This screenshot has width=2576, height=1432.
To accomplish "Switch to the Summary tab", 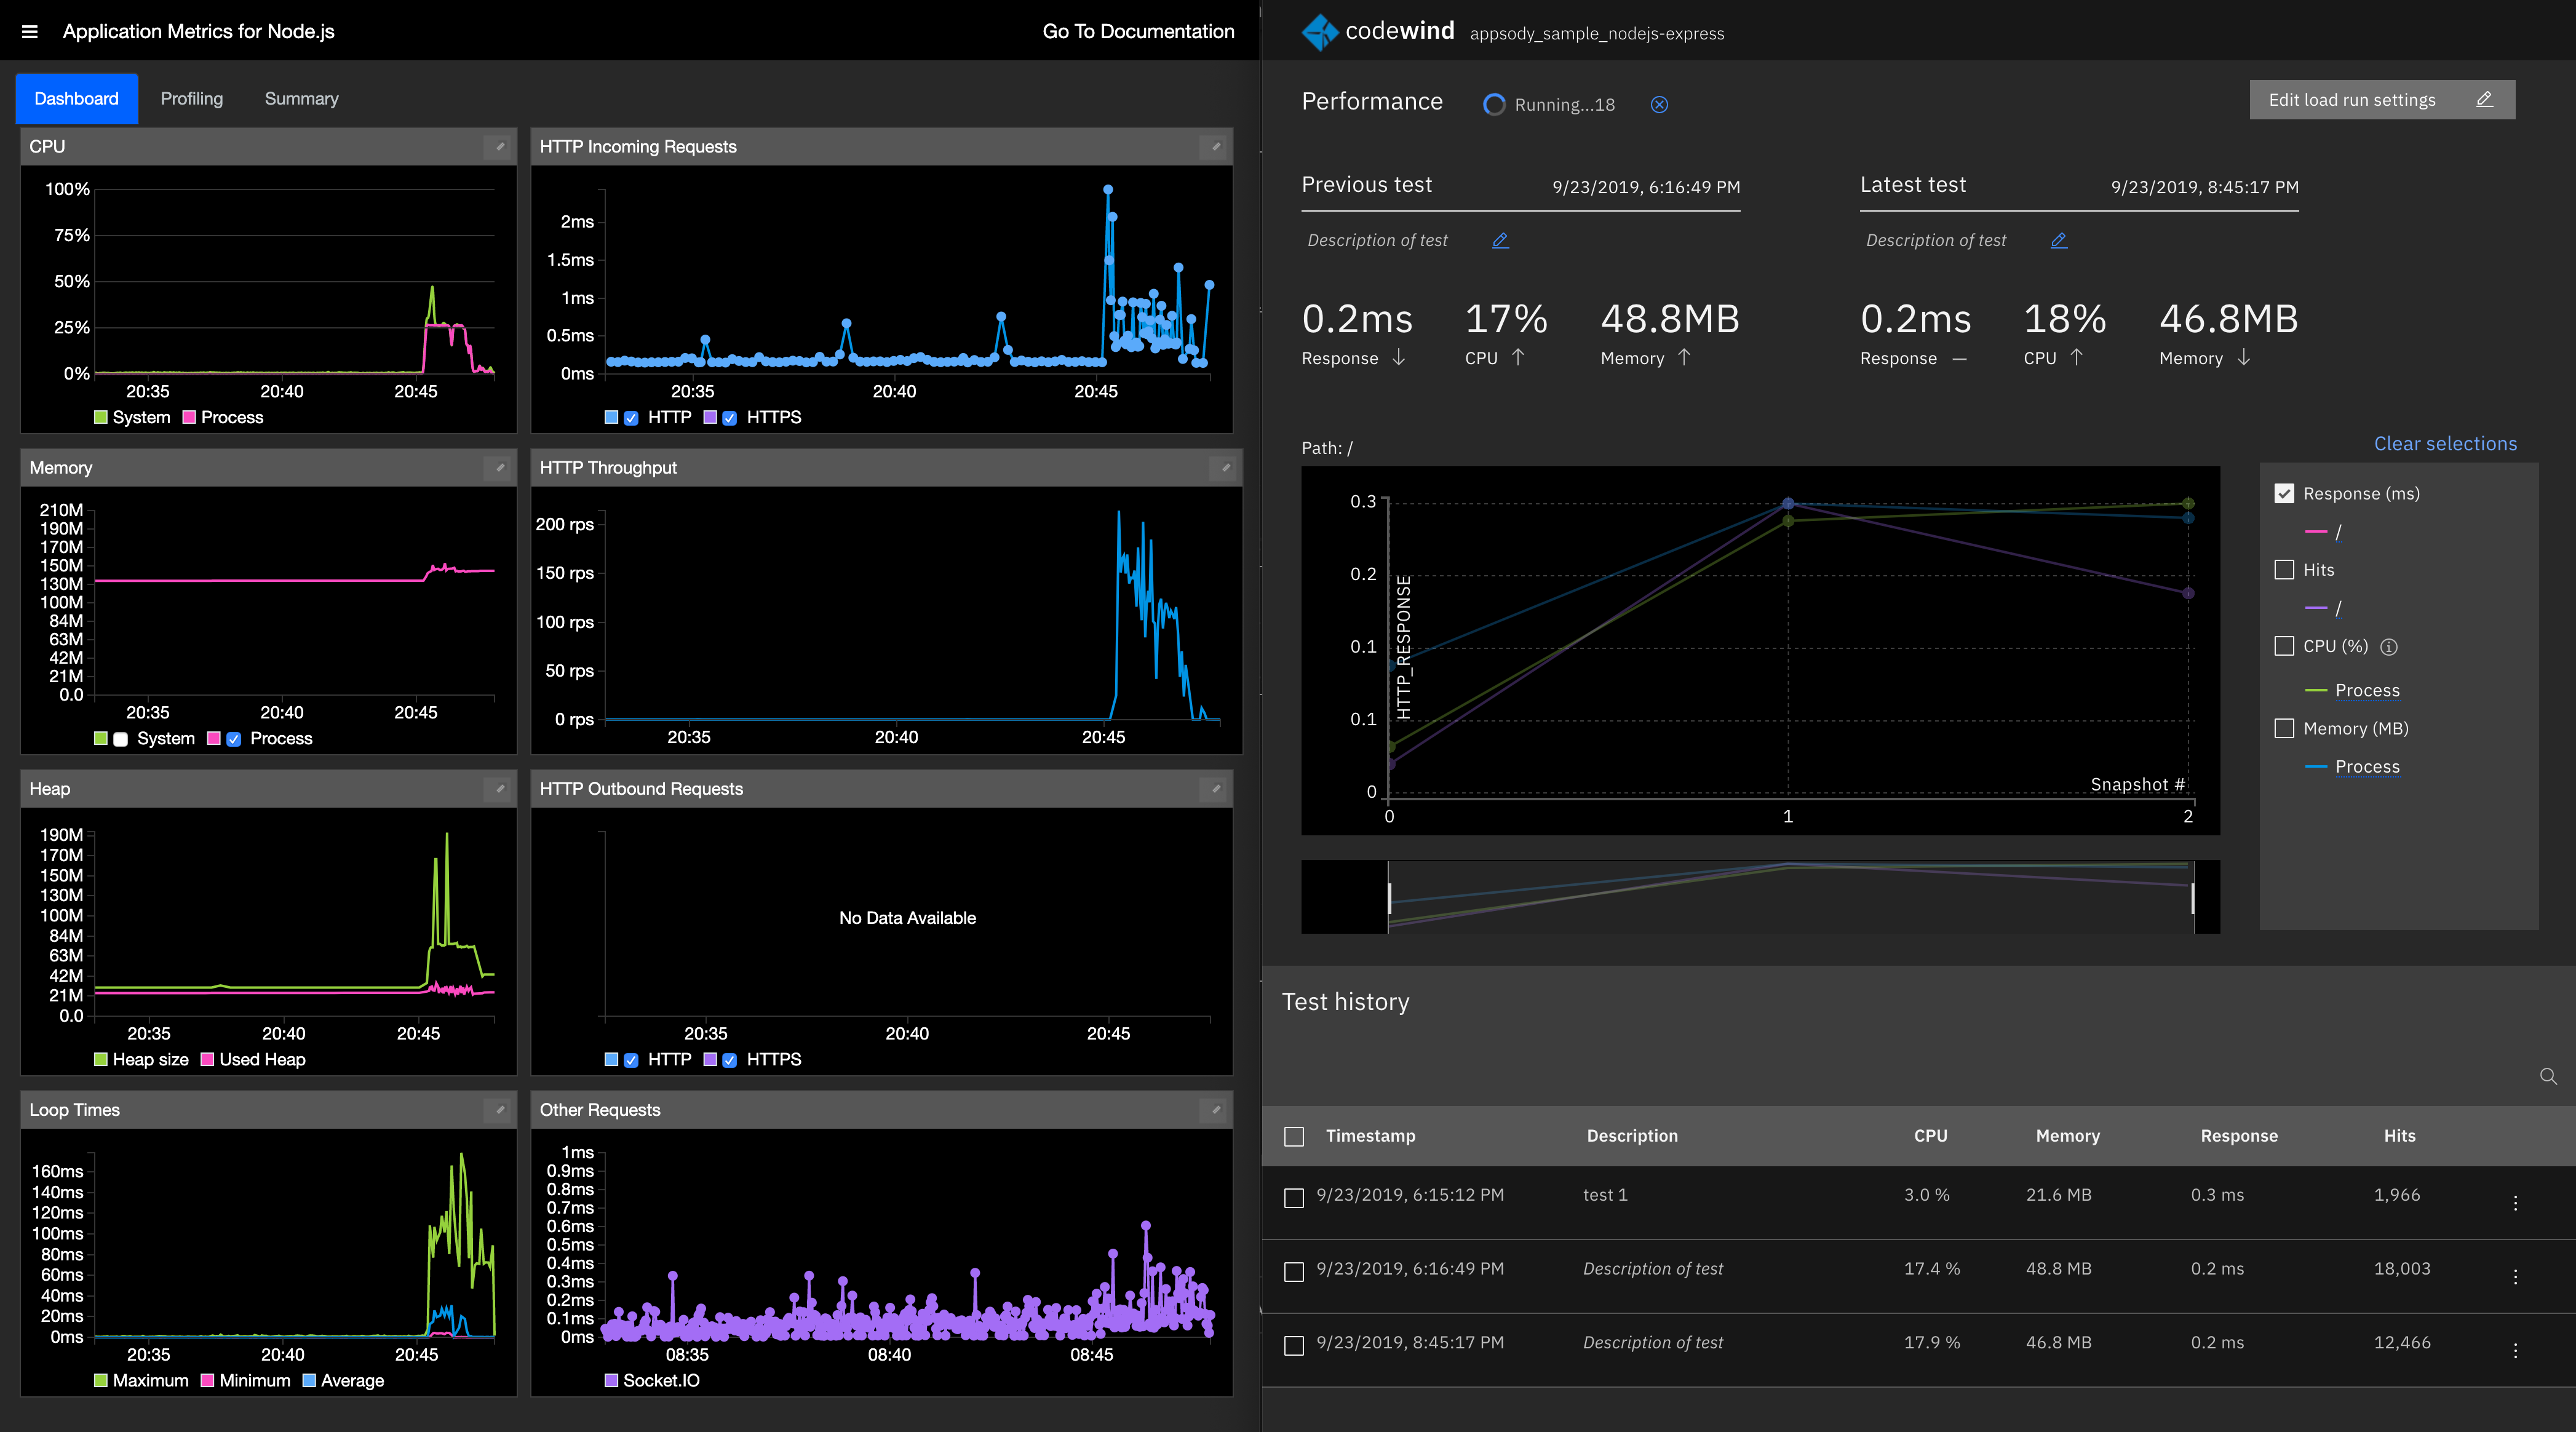I will [302, 98].
